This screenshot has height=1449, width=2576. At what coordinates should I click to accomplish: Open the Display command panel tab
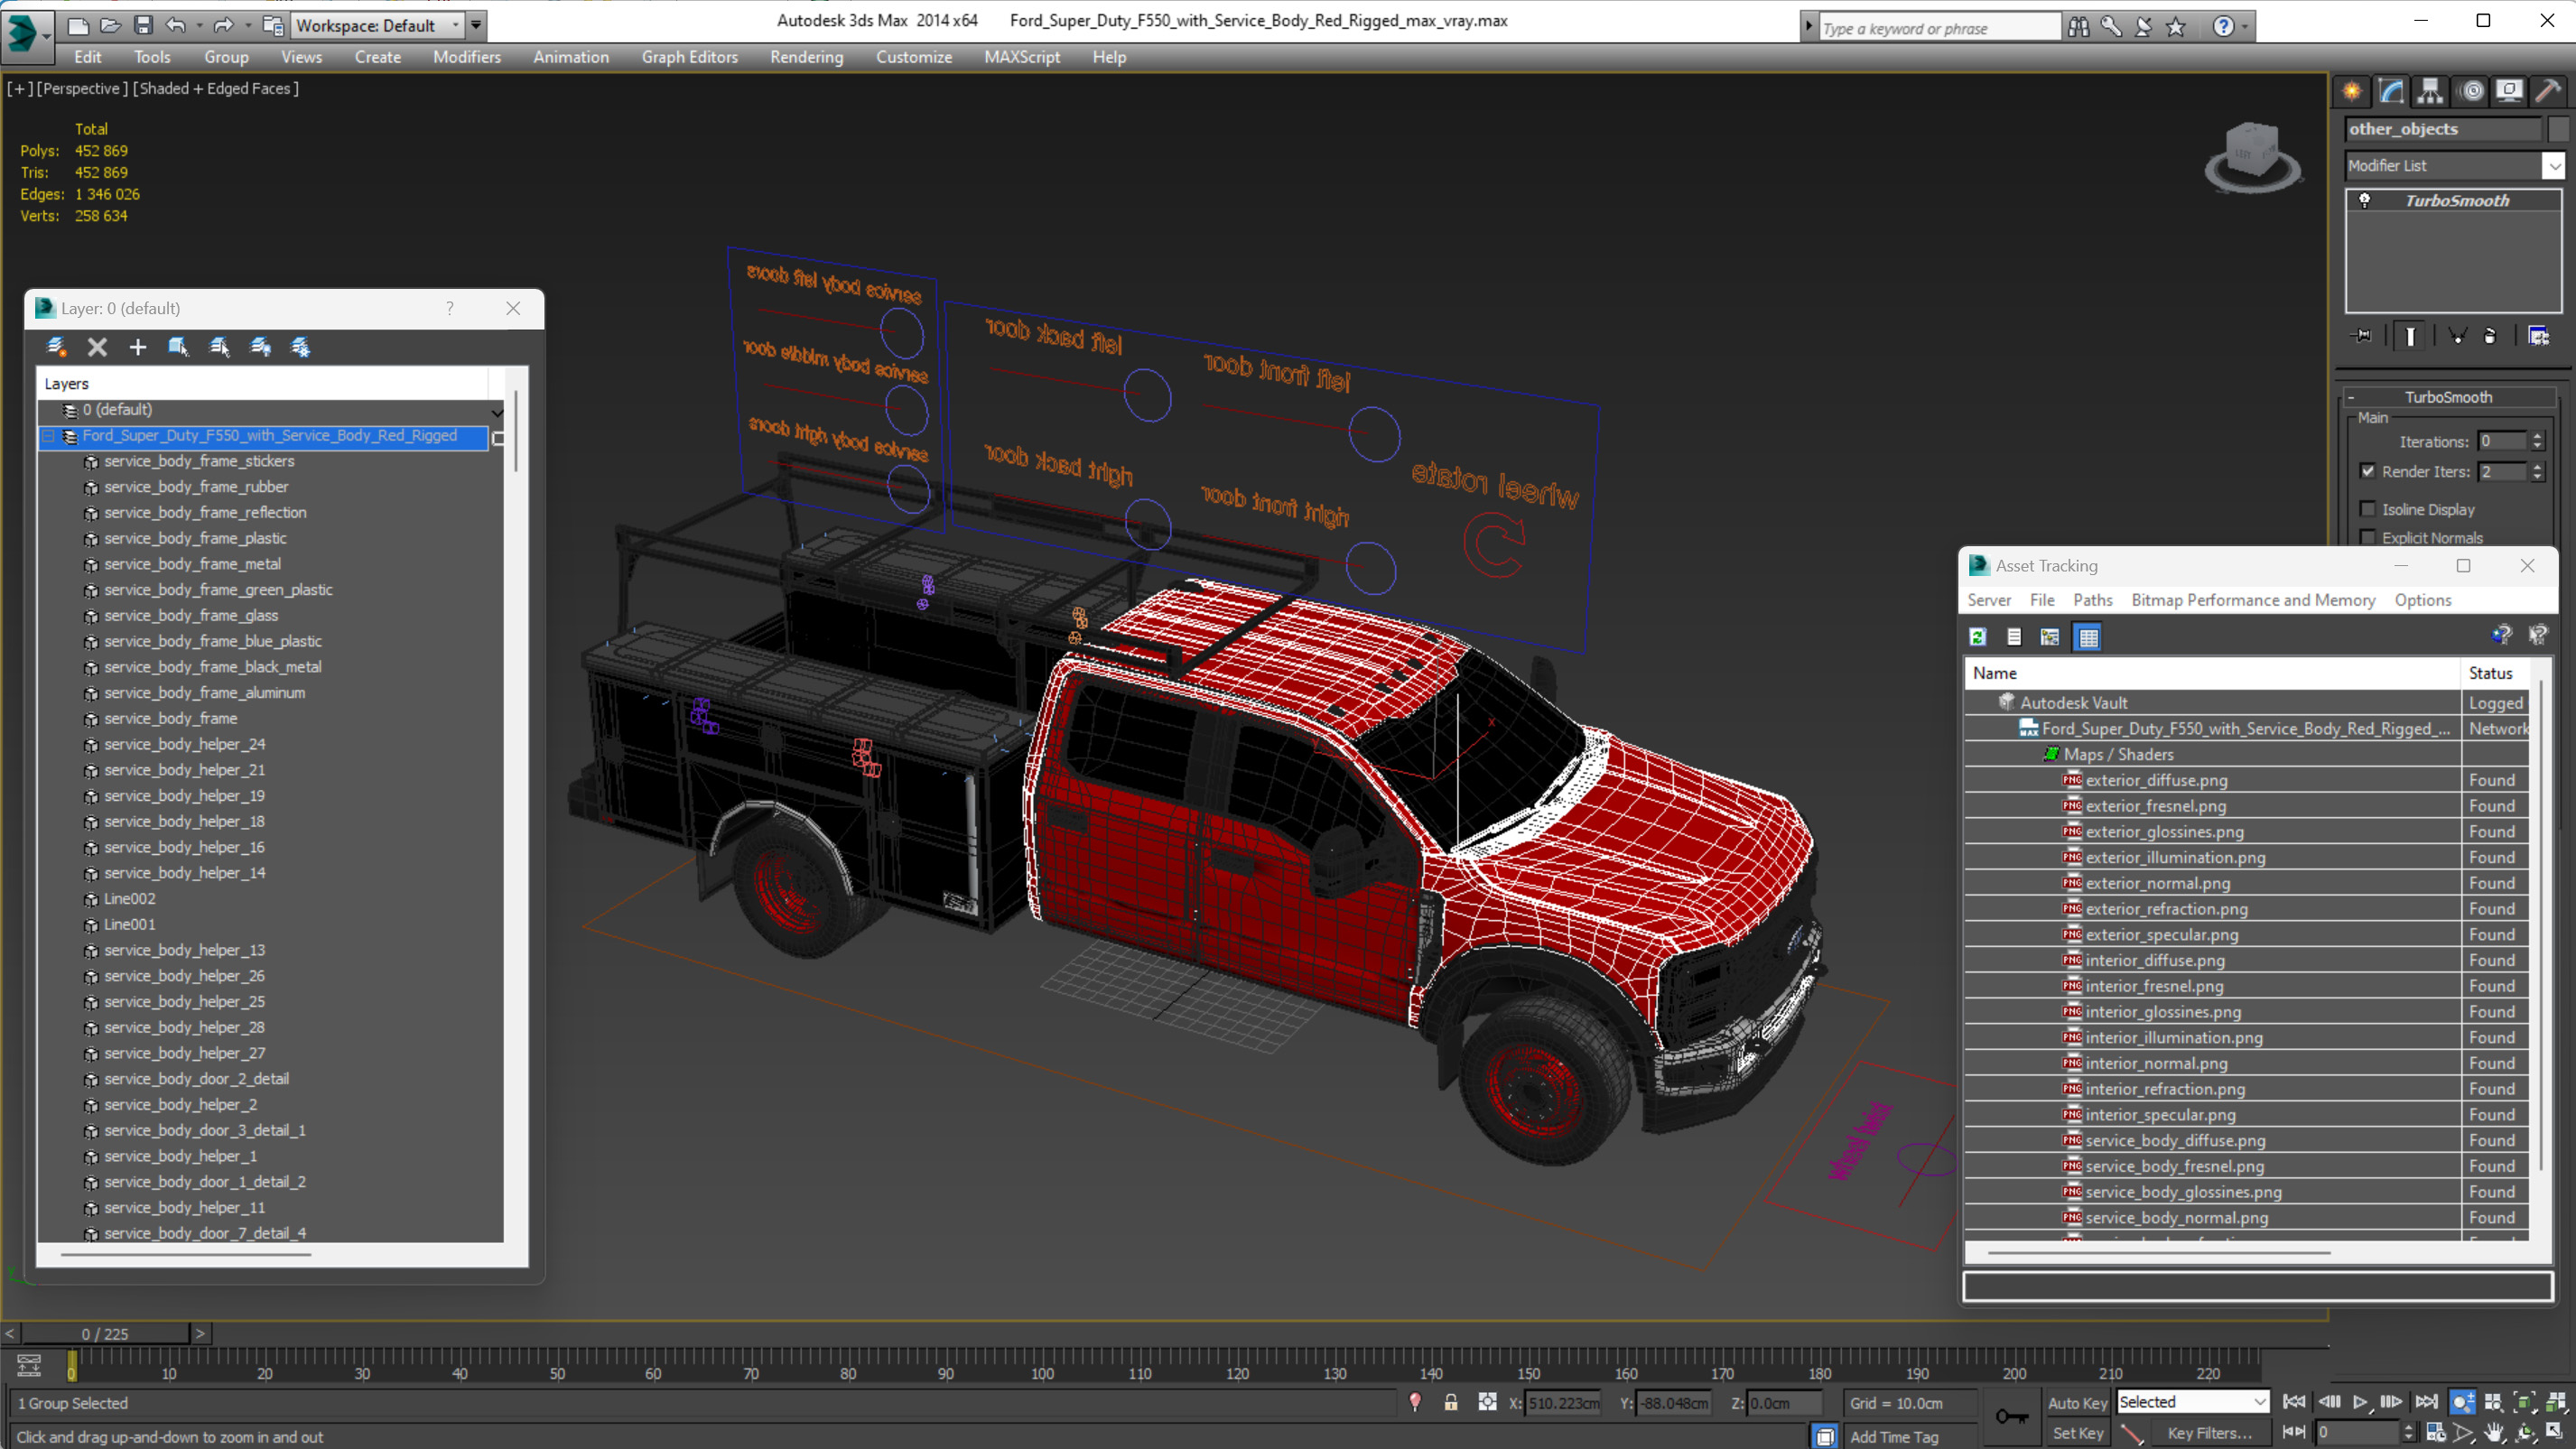[2509, 91]
